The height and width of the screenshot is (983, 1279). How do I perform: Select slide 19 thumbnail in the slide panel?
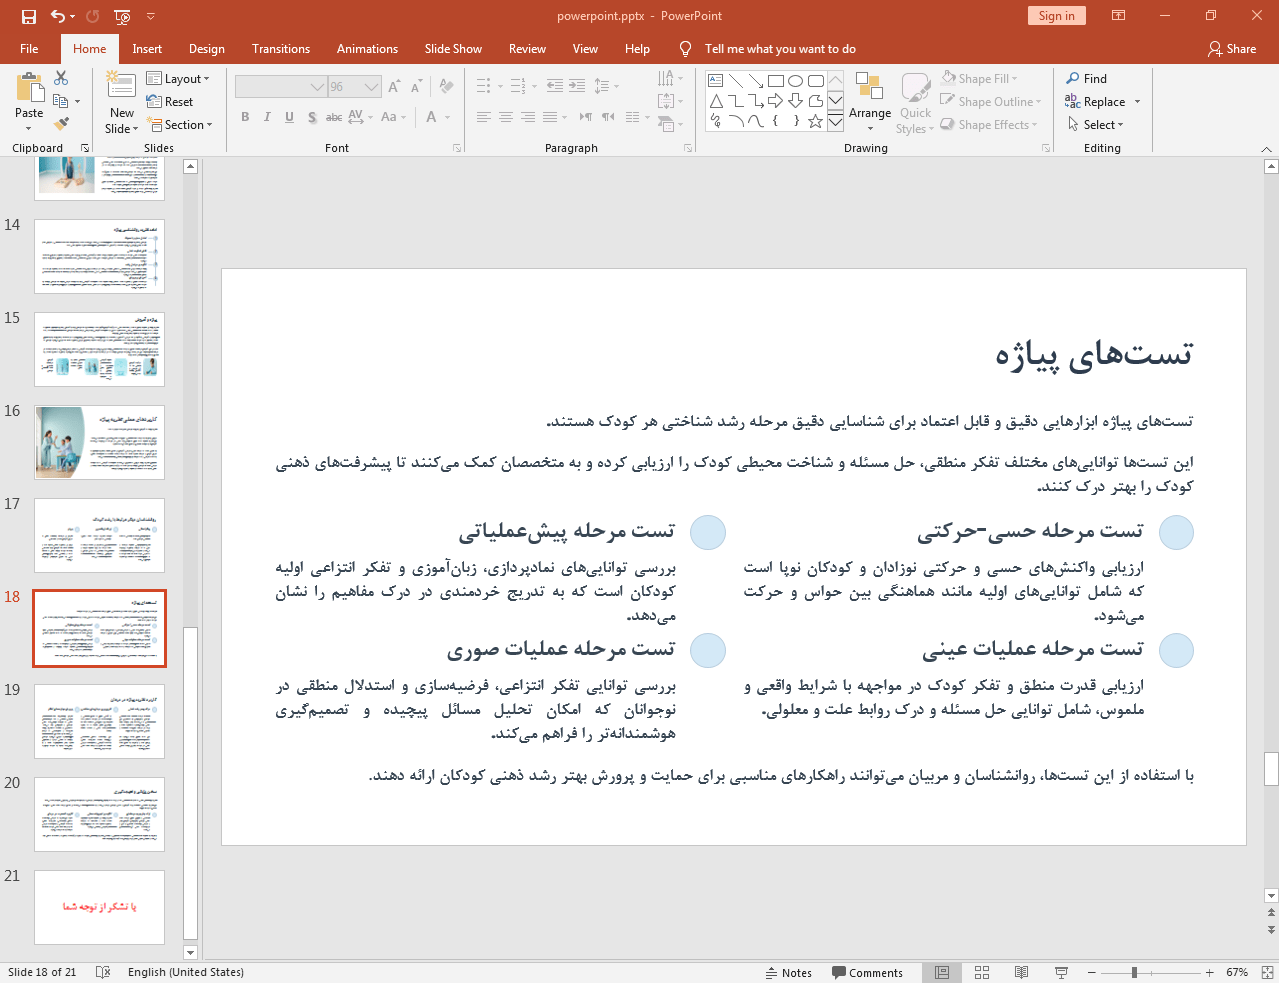(x=99, y=721)
